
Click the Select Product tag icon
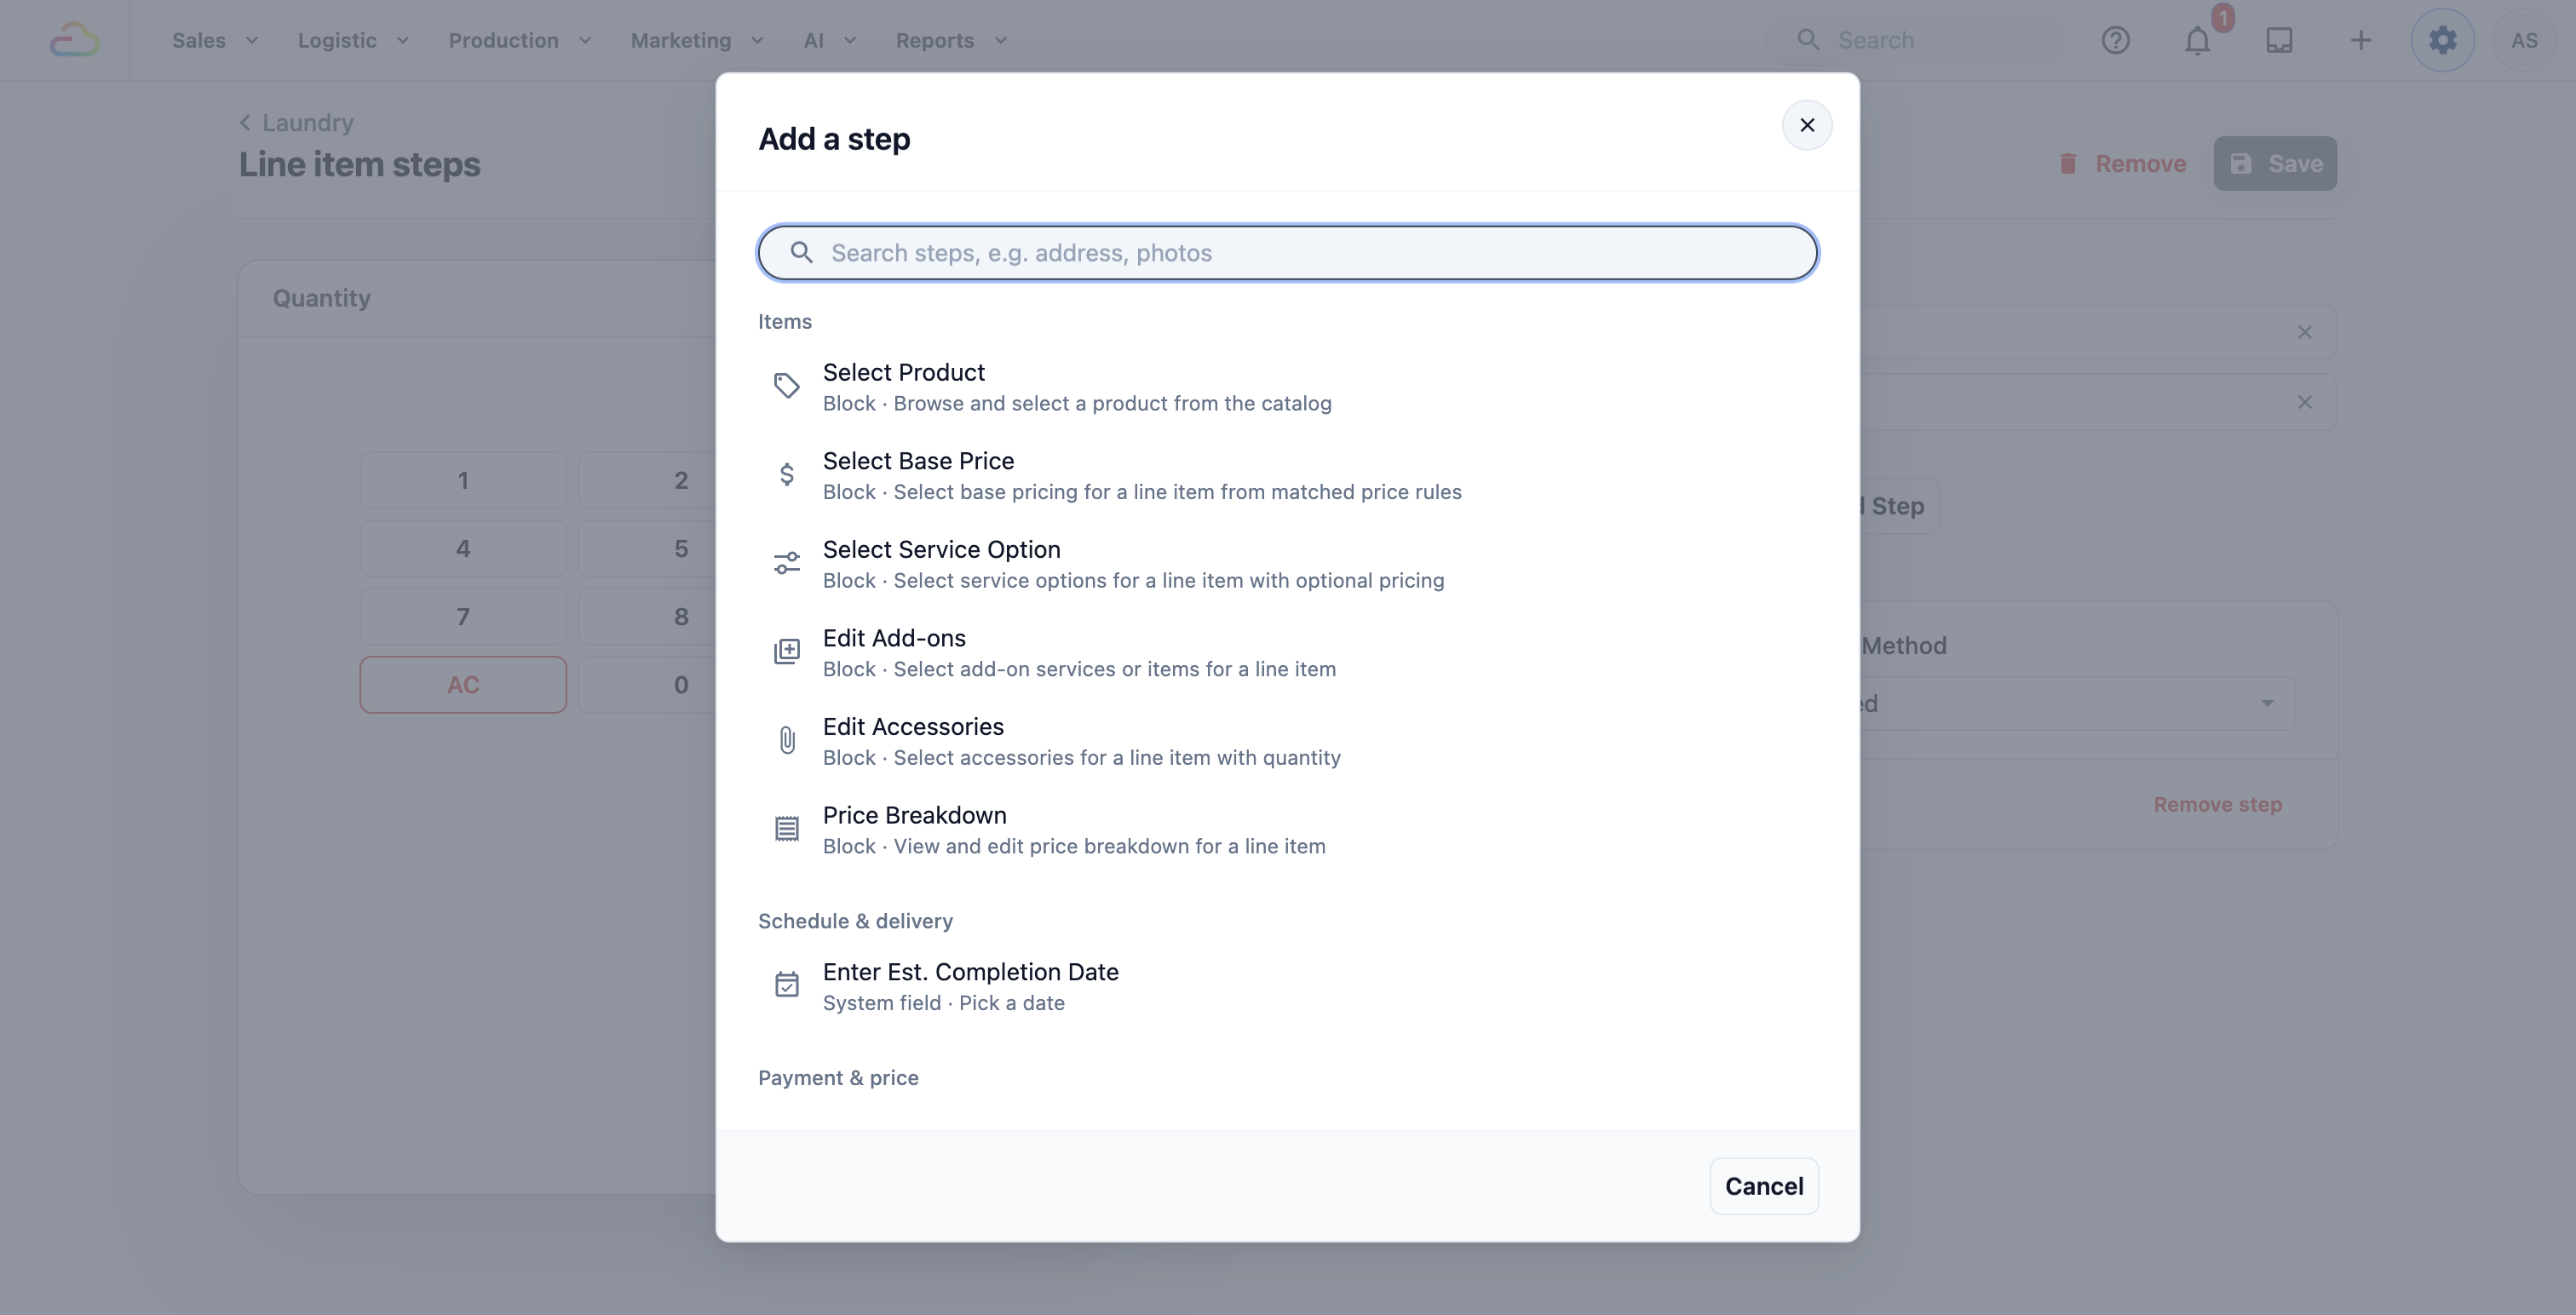pyautogui.click(x=787, y=386)
